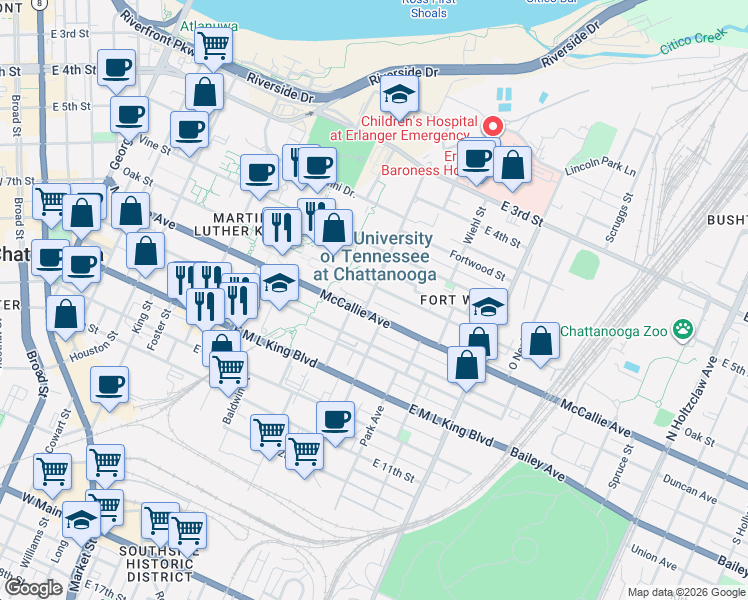Image resolution: width=748 pixels, height=600 pixels.
Task: Click the Citico Creek label
Action: tap(694, 41)
